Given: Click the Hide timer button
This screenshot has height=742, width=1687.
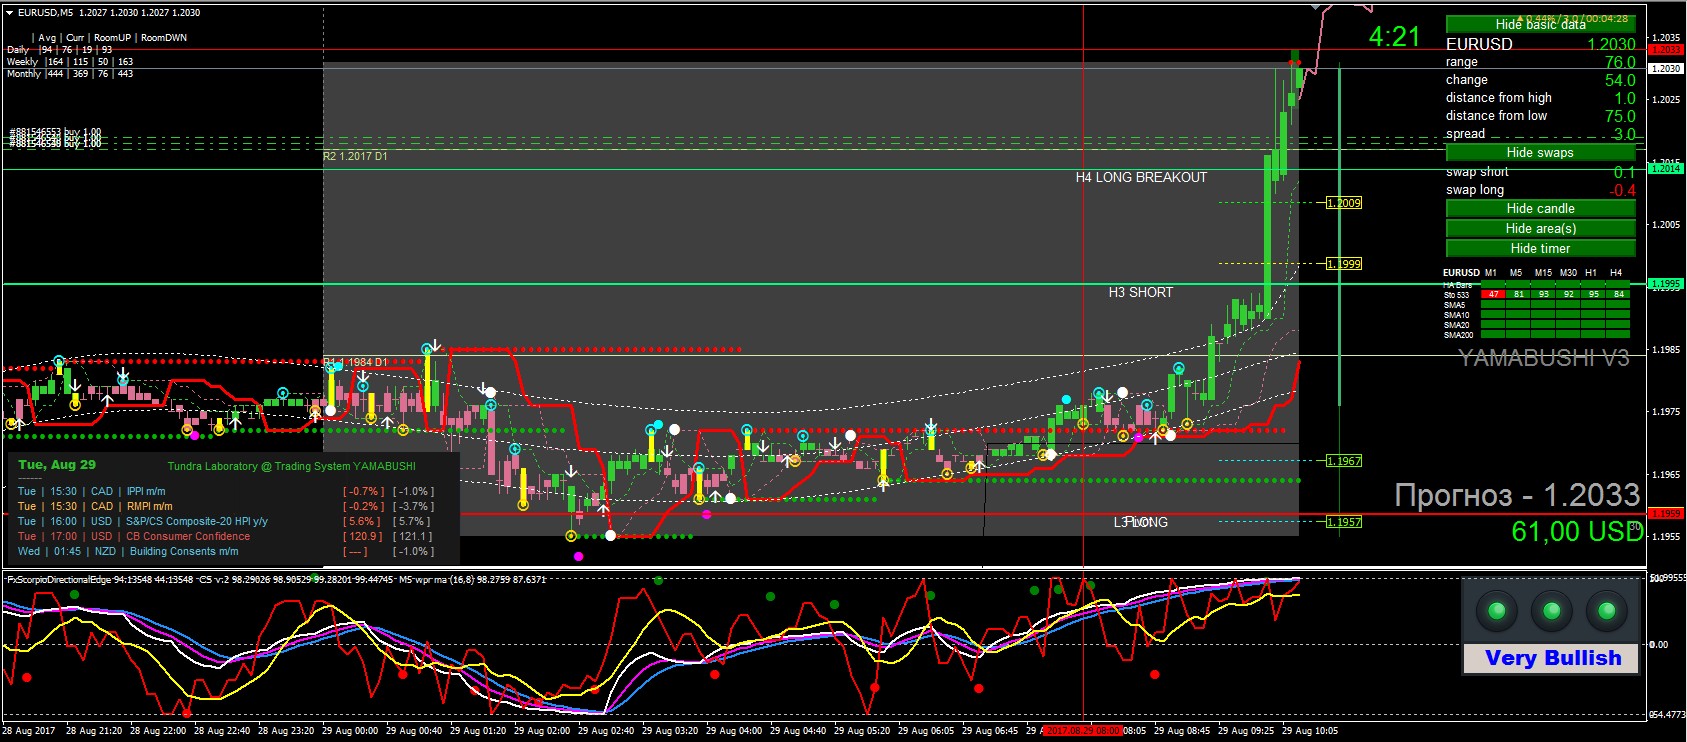Looking at the screenshot, I should 1540,248.
